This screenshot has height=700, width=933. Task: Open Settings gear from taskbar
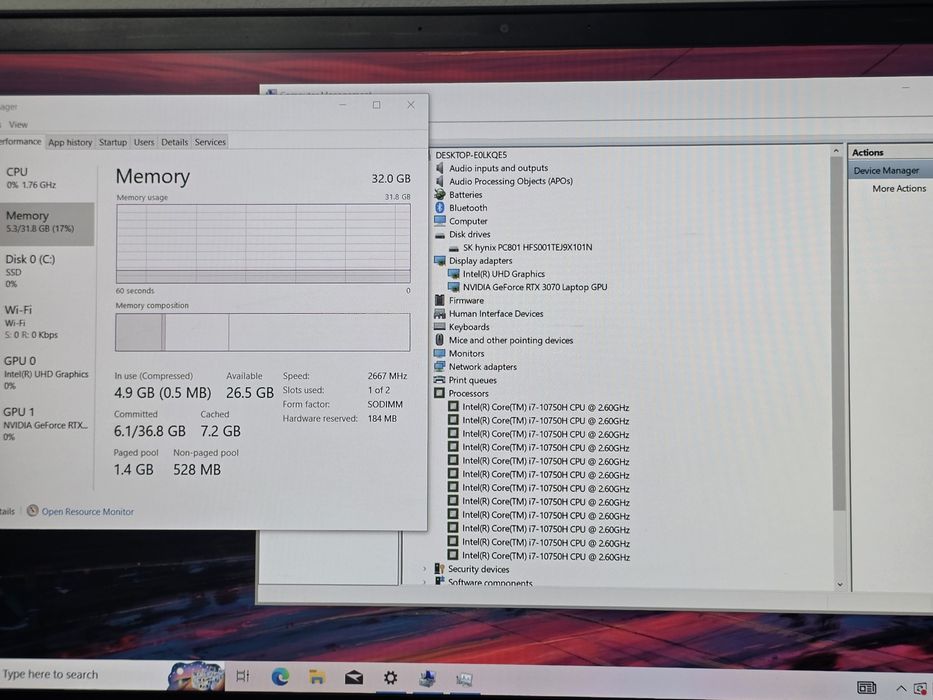[390, 677]
